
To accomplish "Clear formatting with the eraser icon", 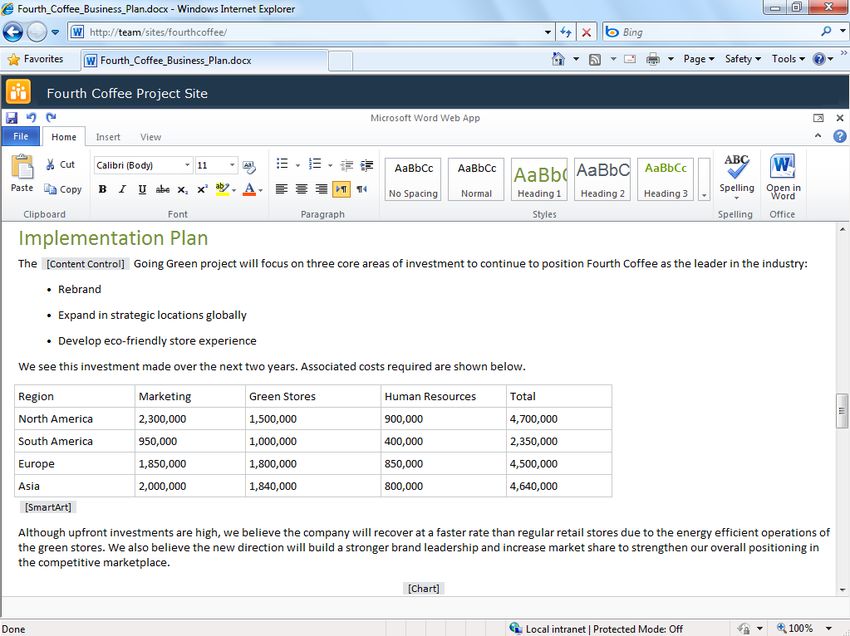I will point(249,165).
